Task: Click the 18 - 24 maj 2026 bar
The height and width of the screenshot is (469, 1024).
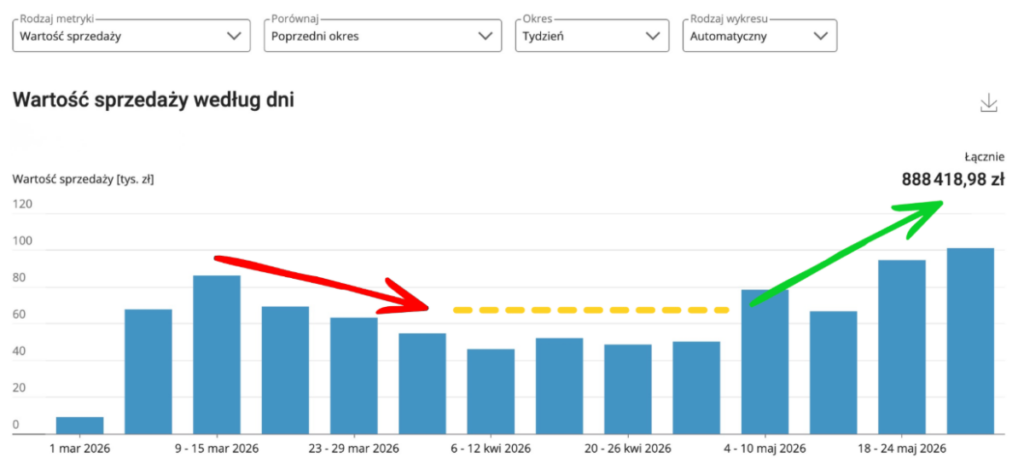Action: [x=902, y=347]
